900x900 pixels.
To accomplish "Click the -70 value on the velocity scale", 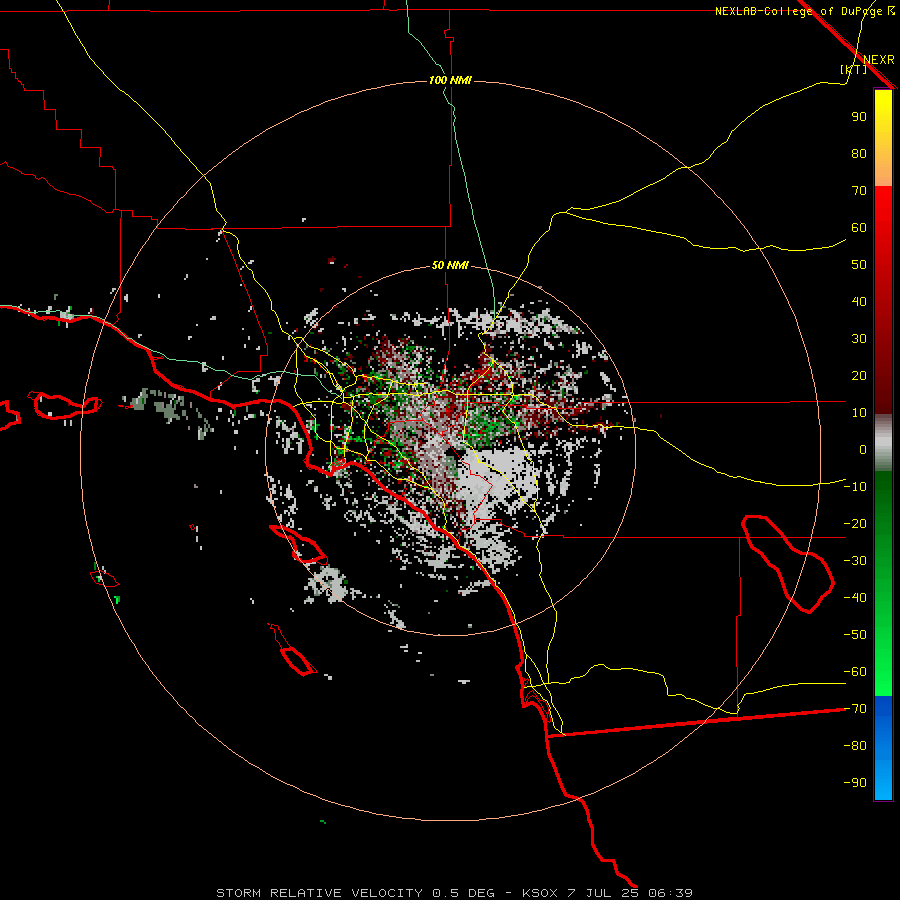I will (x=855, y=709).
